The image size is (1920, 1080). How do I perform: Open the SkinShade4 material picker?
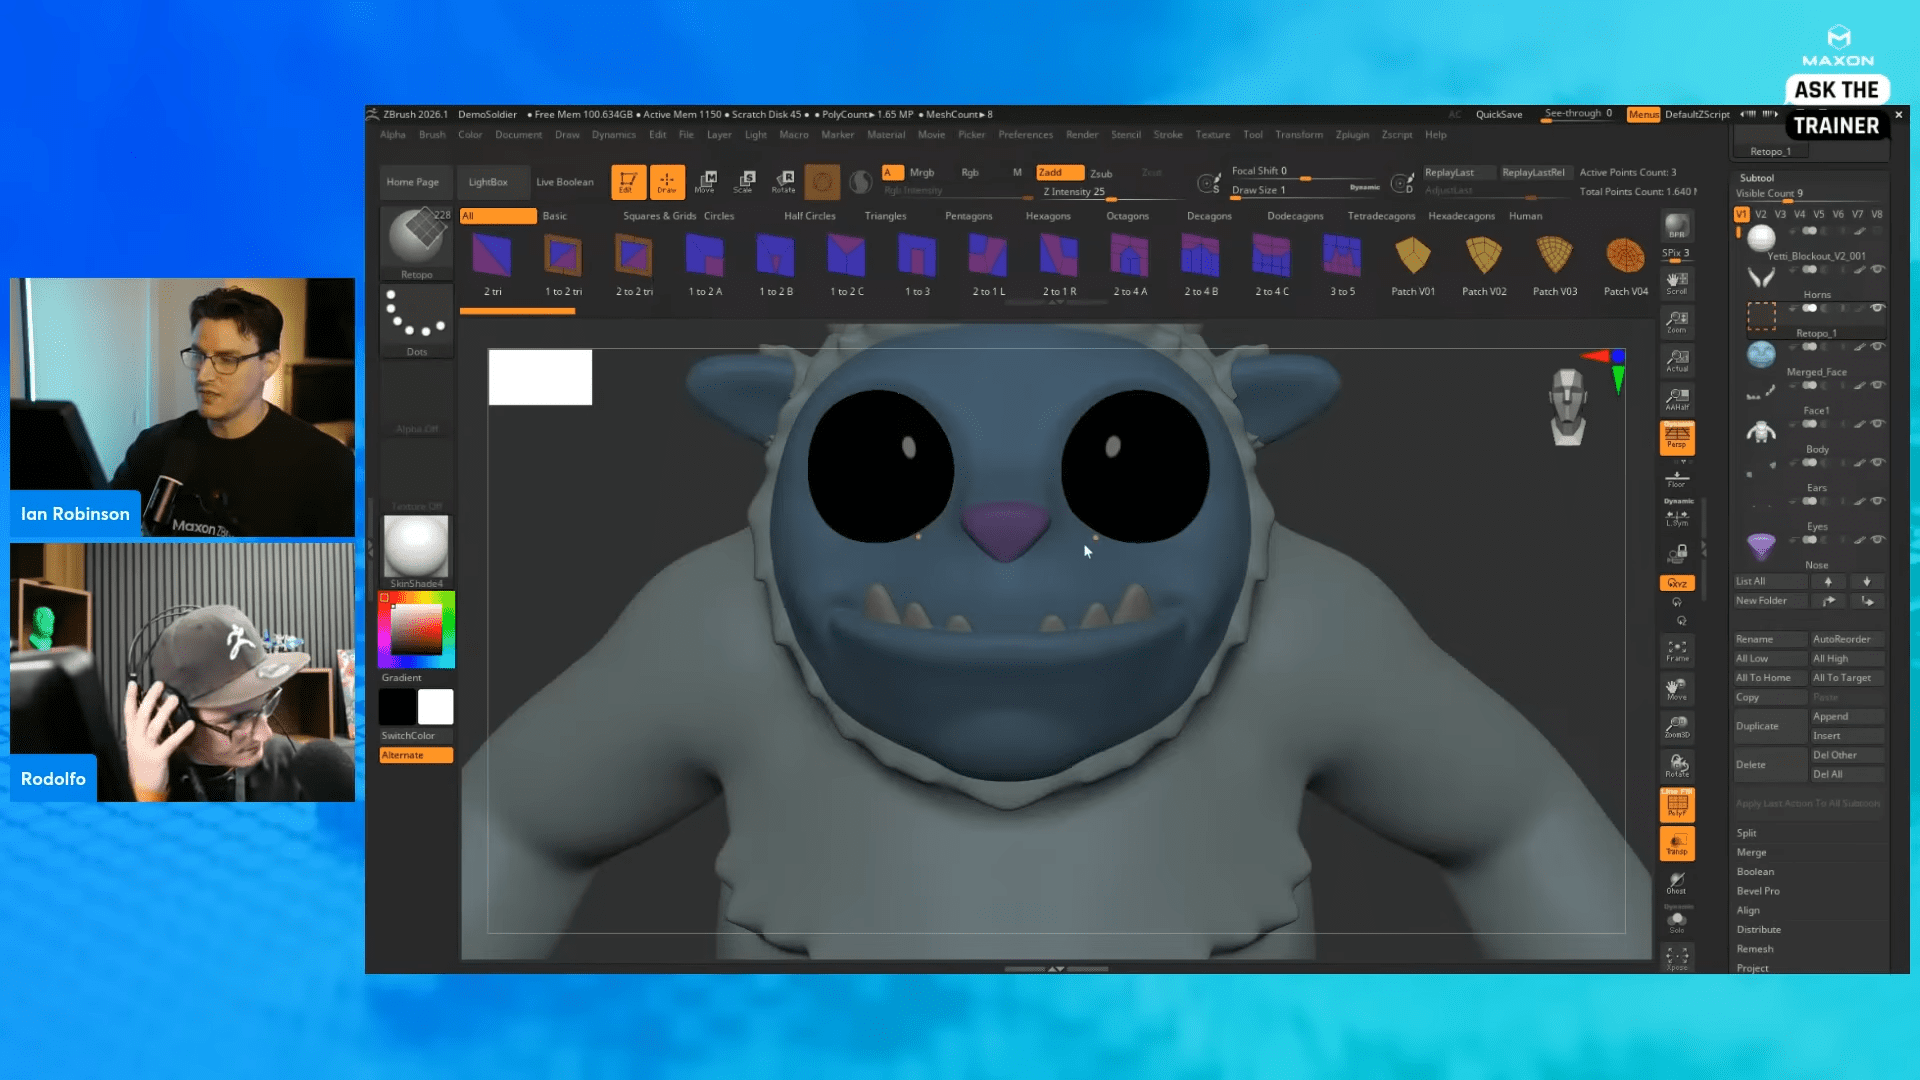[417, 546]
